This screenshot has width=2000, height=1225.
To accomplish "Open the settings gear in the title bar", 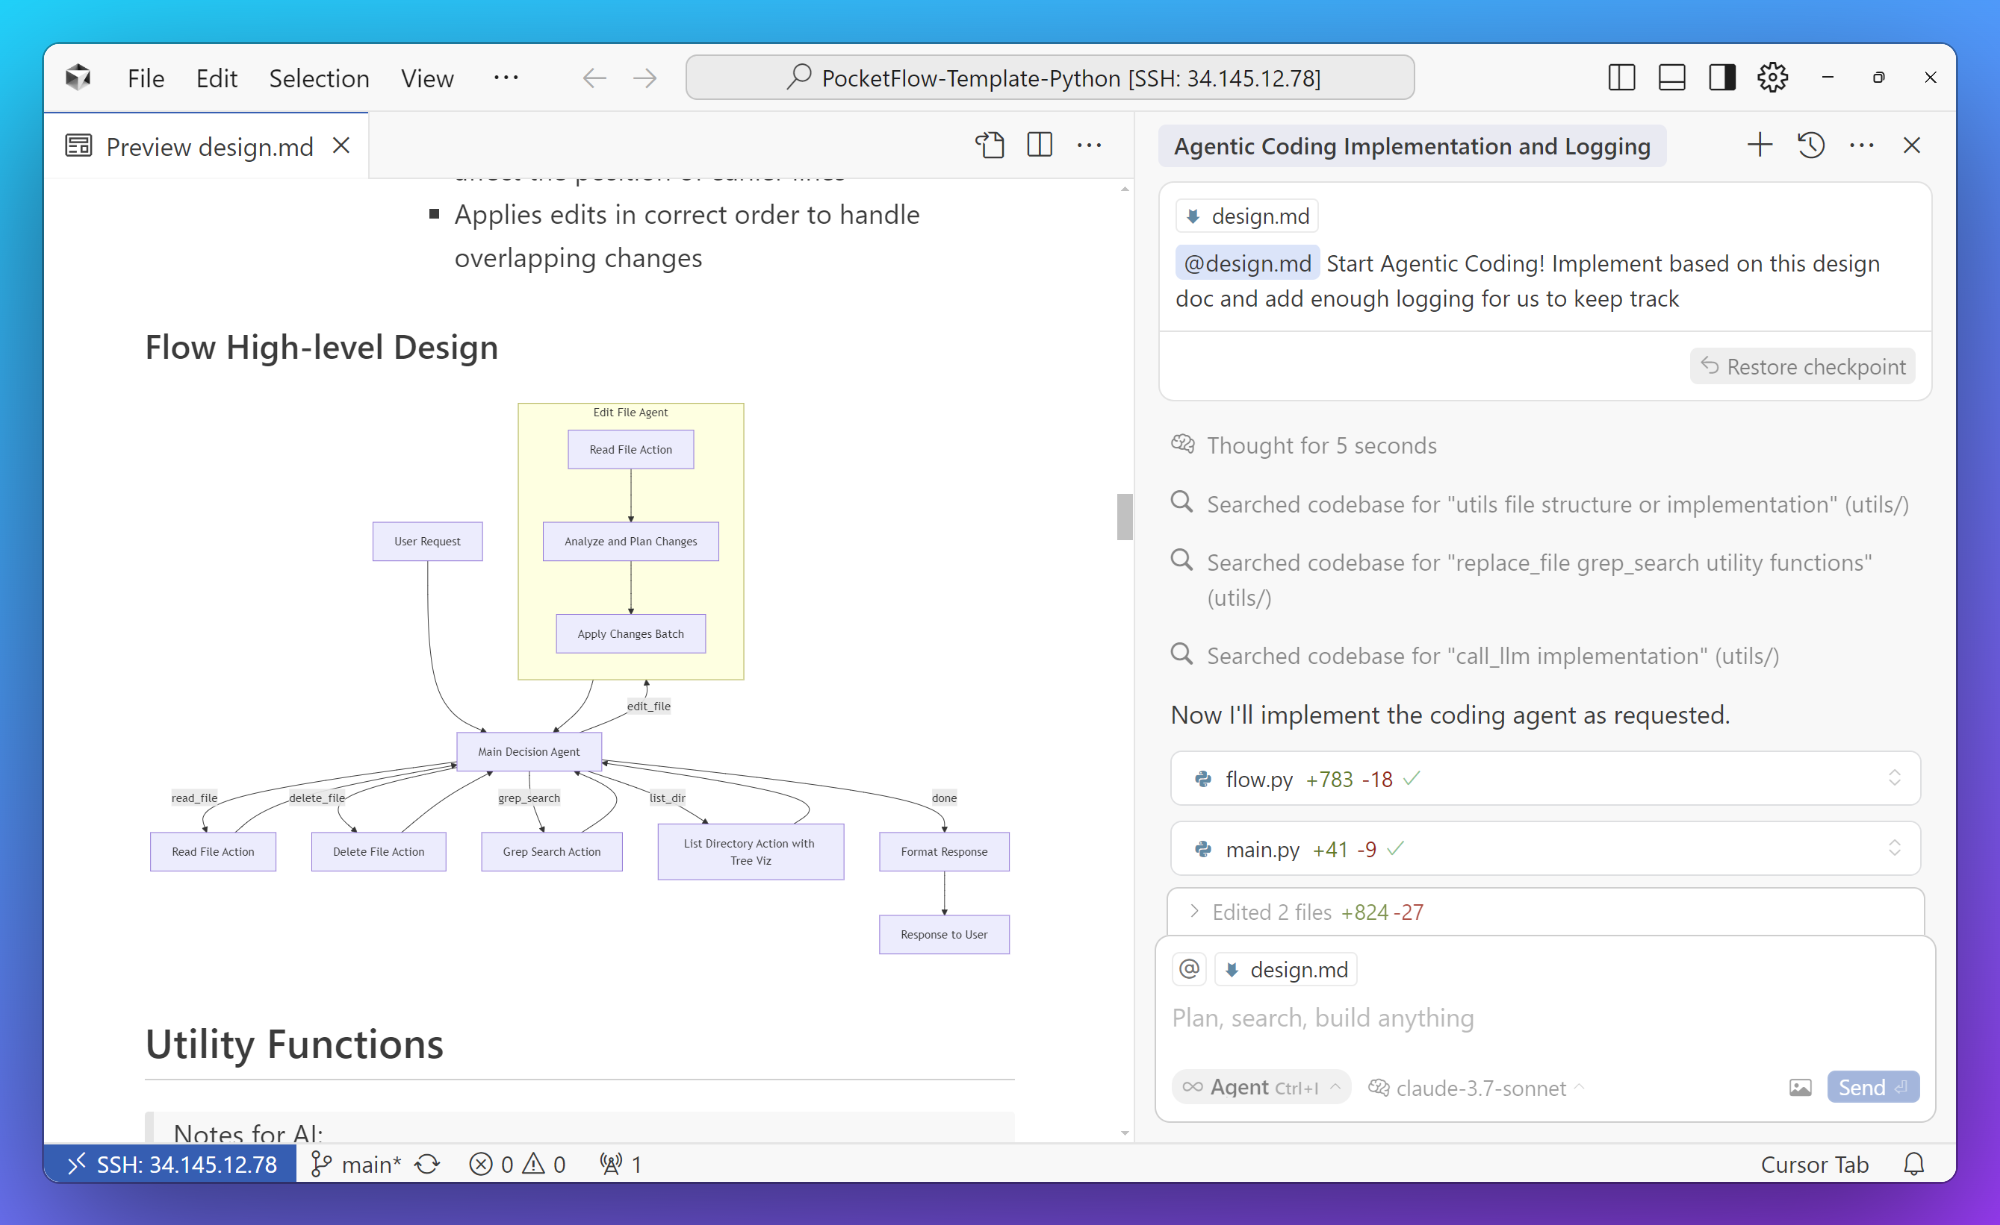I will click(x=1772, y=78).
